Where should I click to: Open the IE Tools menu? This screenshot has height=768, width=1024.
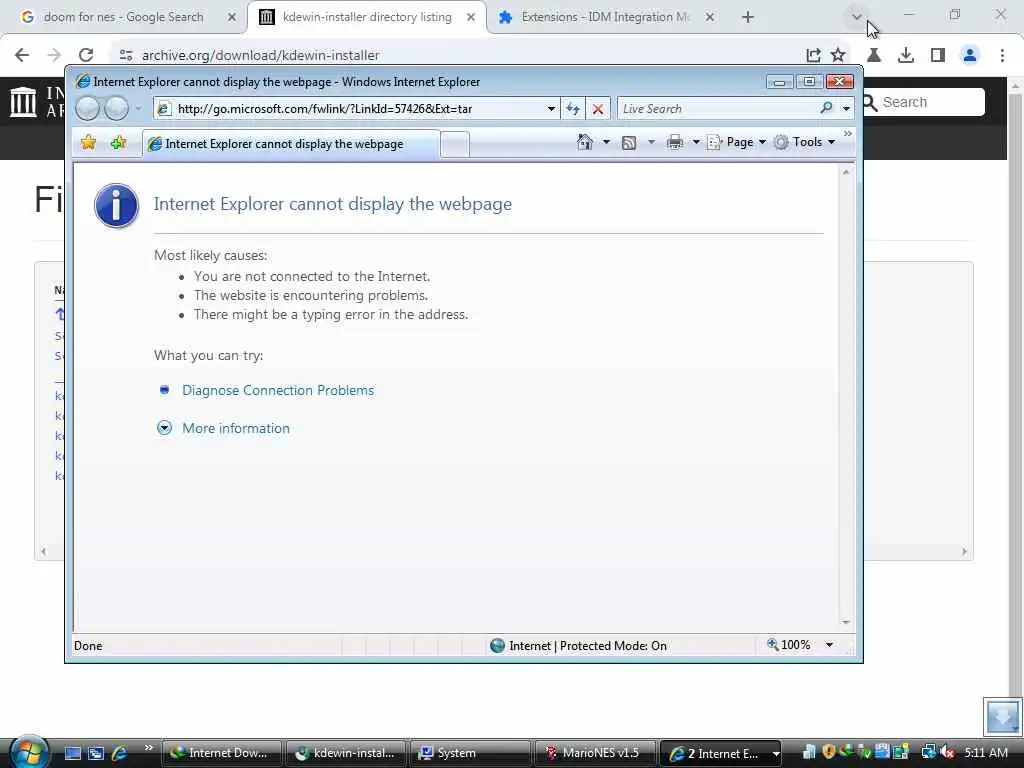(x=805, y=142)
